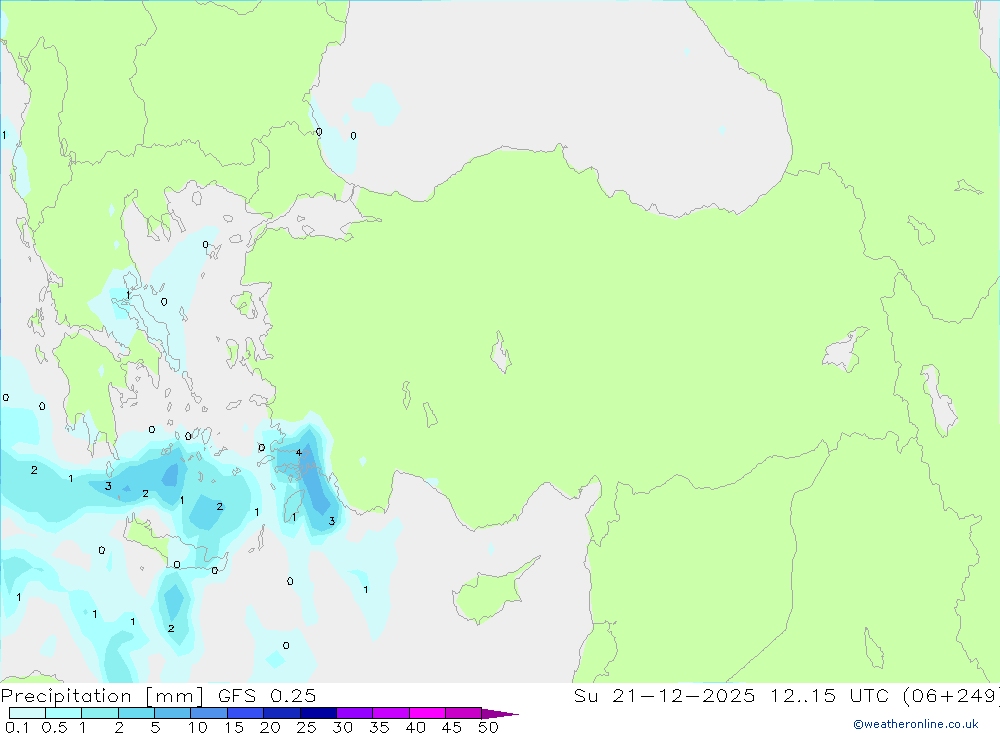The image size is (1000, 733).
Task: Pick the 10–15 mm legend color swatch
Action: pos(209,713)
